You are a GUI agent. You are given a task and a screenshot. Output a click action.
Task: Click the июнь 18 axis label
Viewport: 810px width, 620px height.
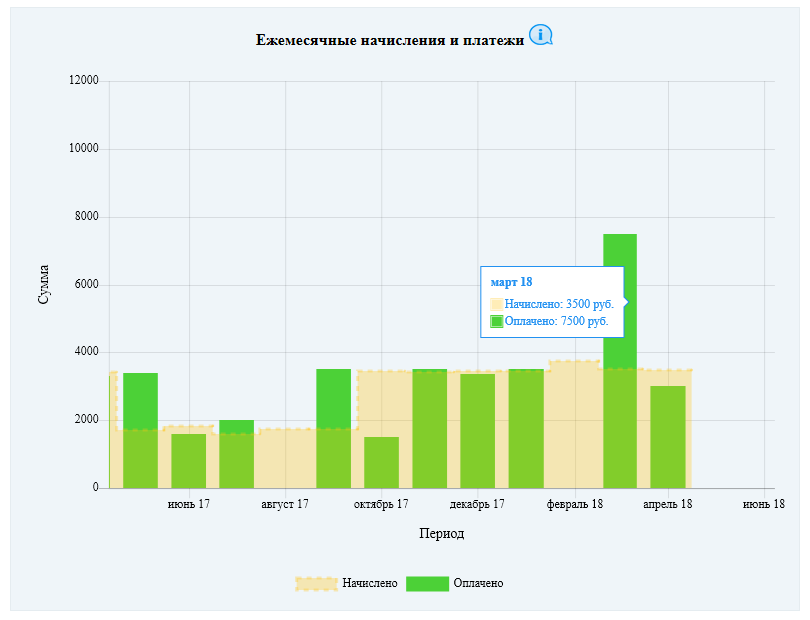(x=764, y=504)
